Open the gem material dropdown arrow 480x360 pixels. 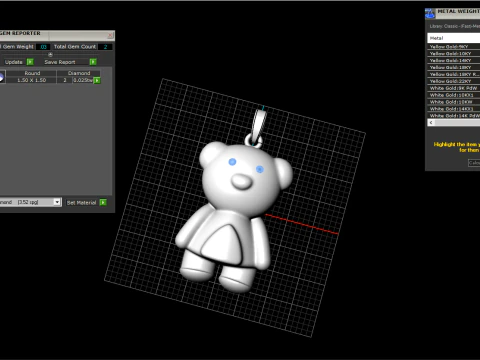[57, 202]
